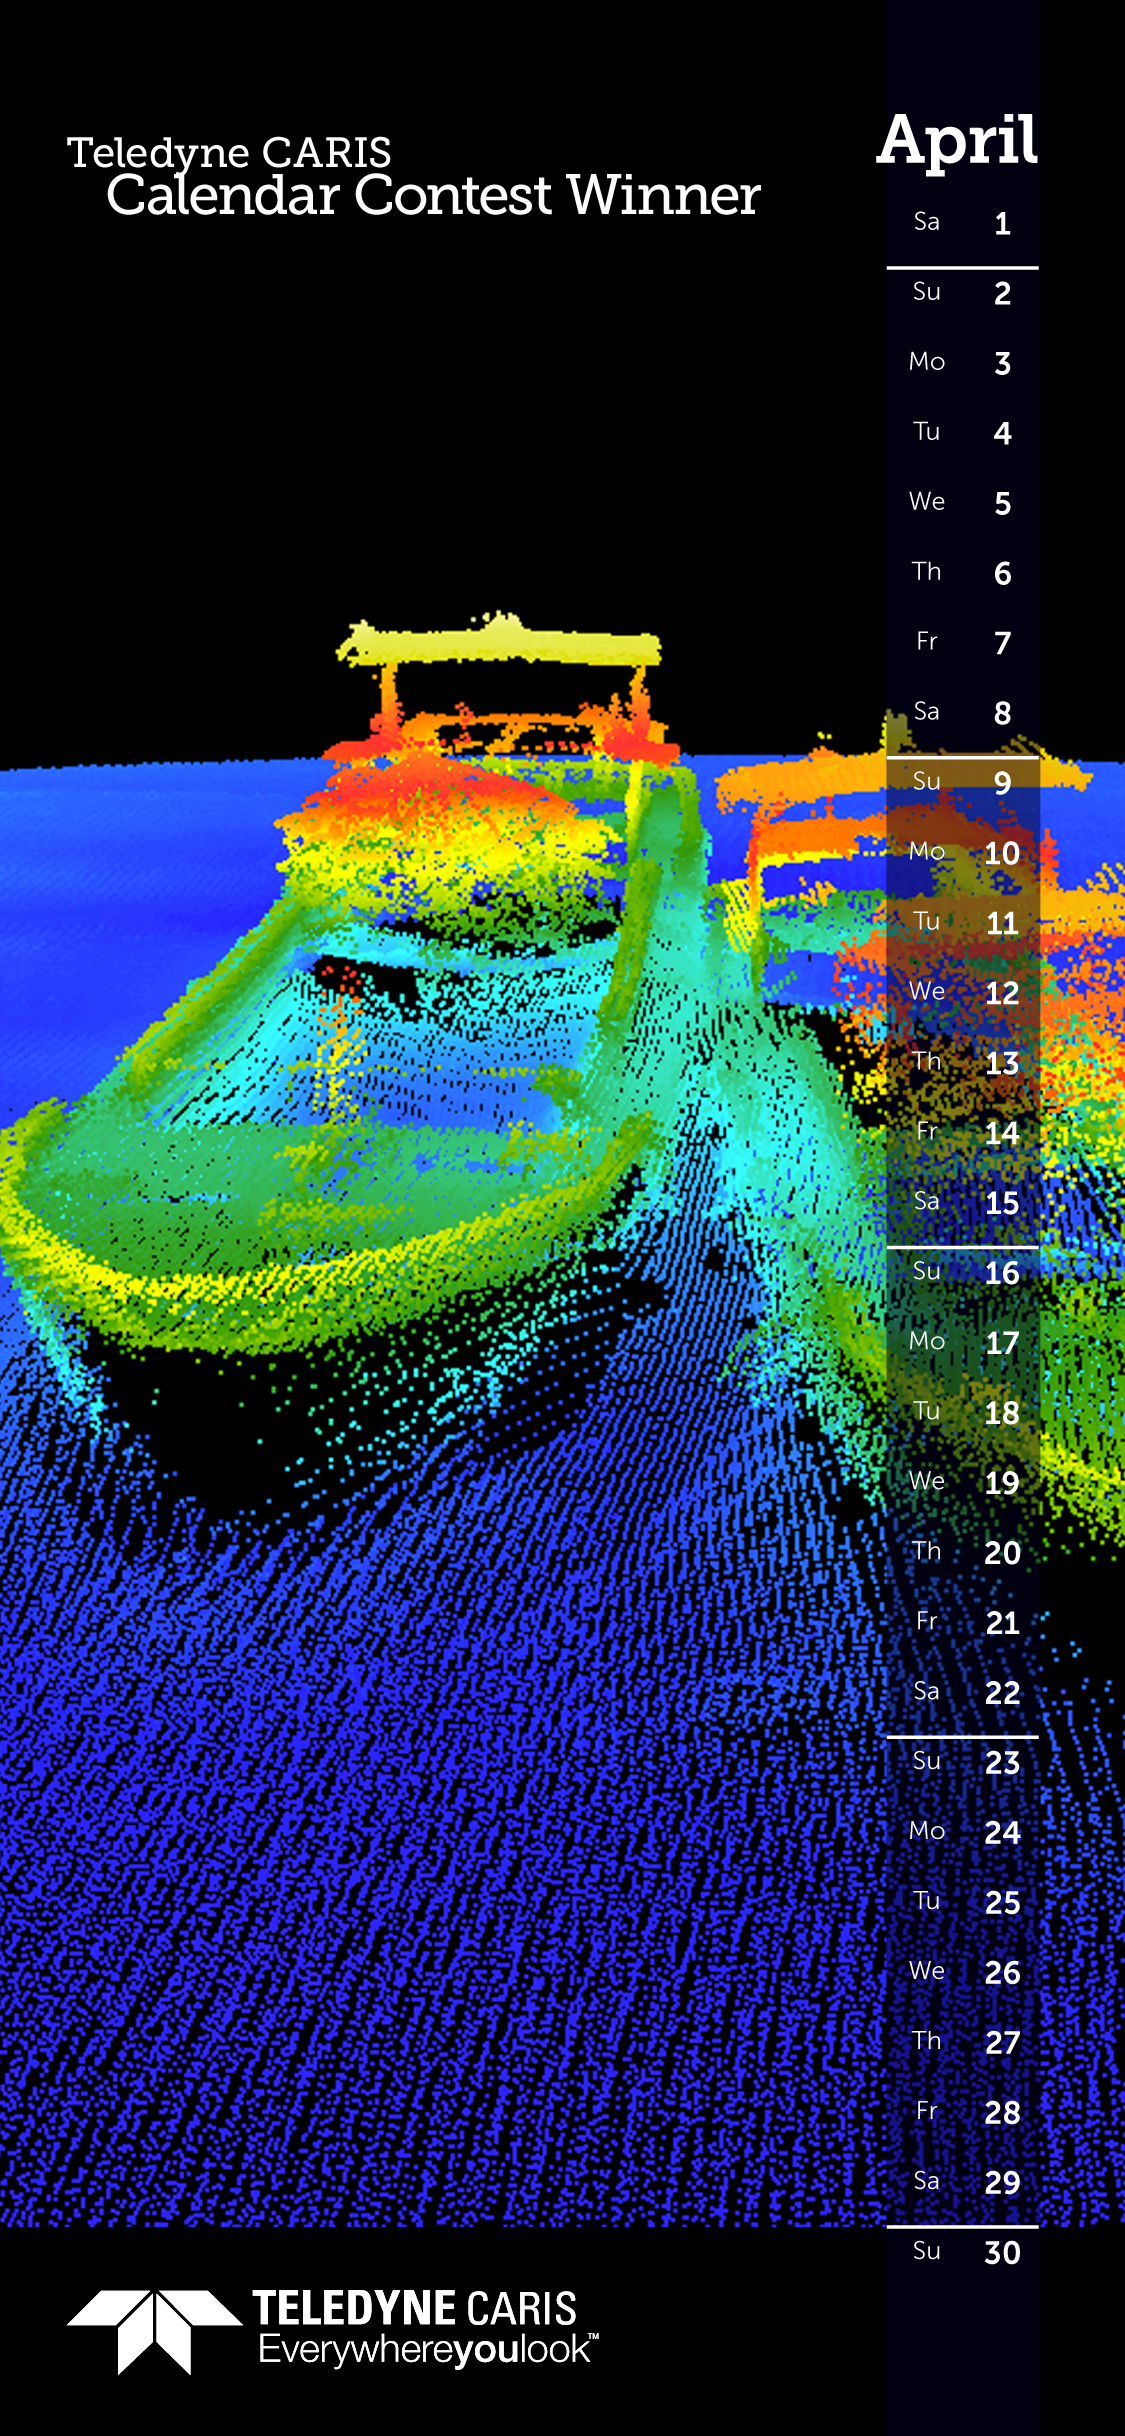This screenshot has width=1125, height=2436.
Task: Select calendar date 28
Action: 1002,2113
